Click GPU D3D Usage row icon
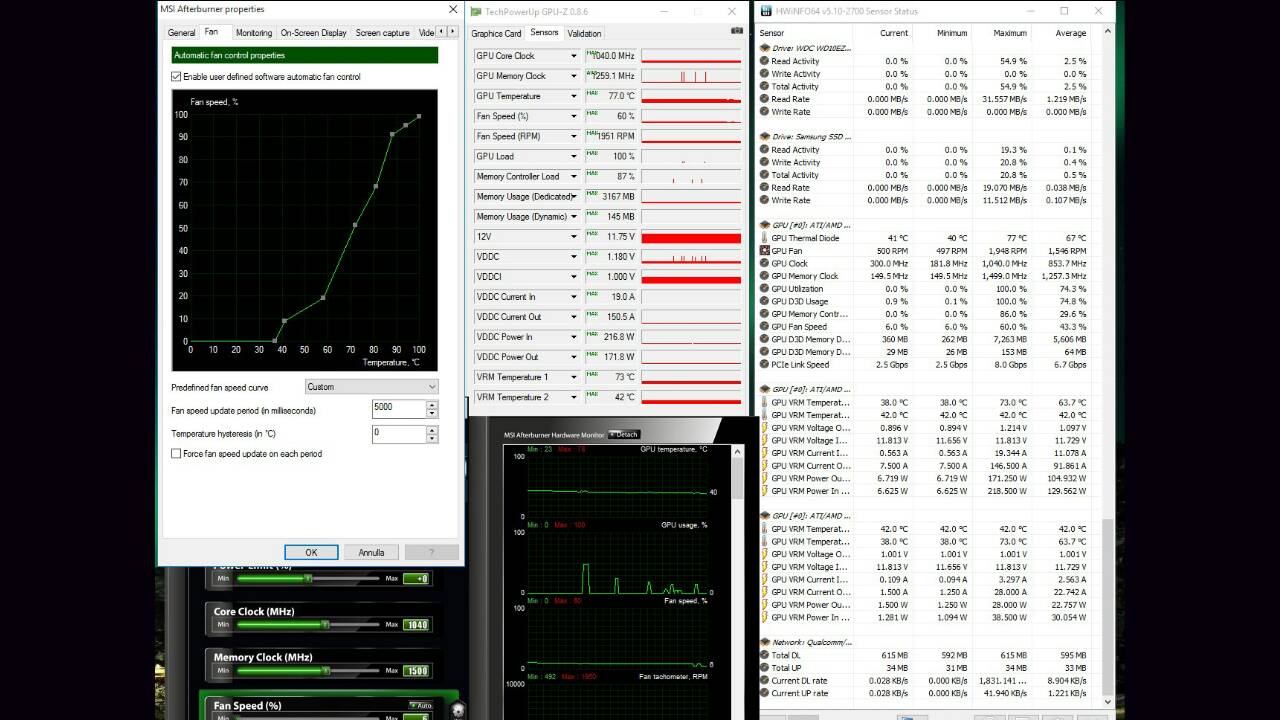The image size is (1280, 720). pos(765,301)
